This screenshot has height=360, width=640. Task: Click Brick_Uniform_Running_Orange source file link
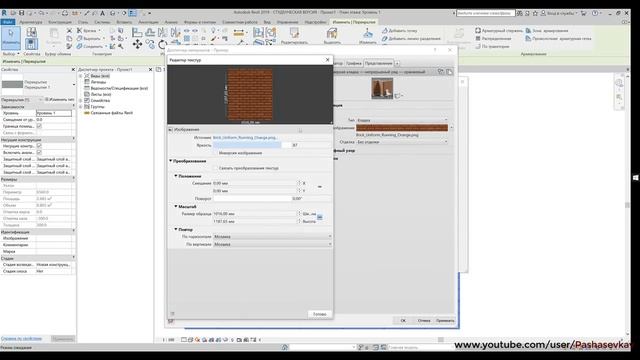(245, 138)
